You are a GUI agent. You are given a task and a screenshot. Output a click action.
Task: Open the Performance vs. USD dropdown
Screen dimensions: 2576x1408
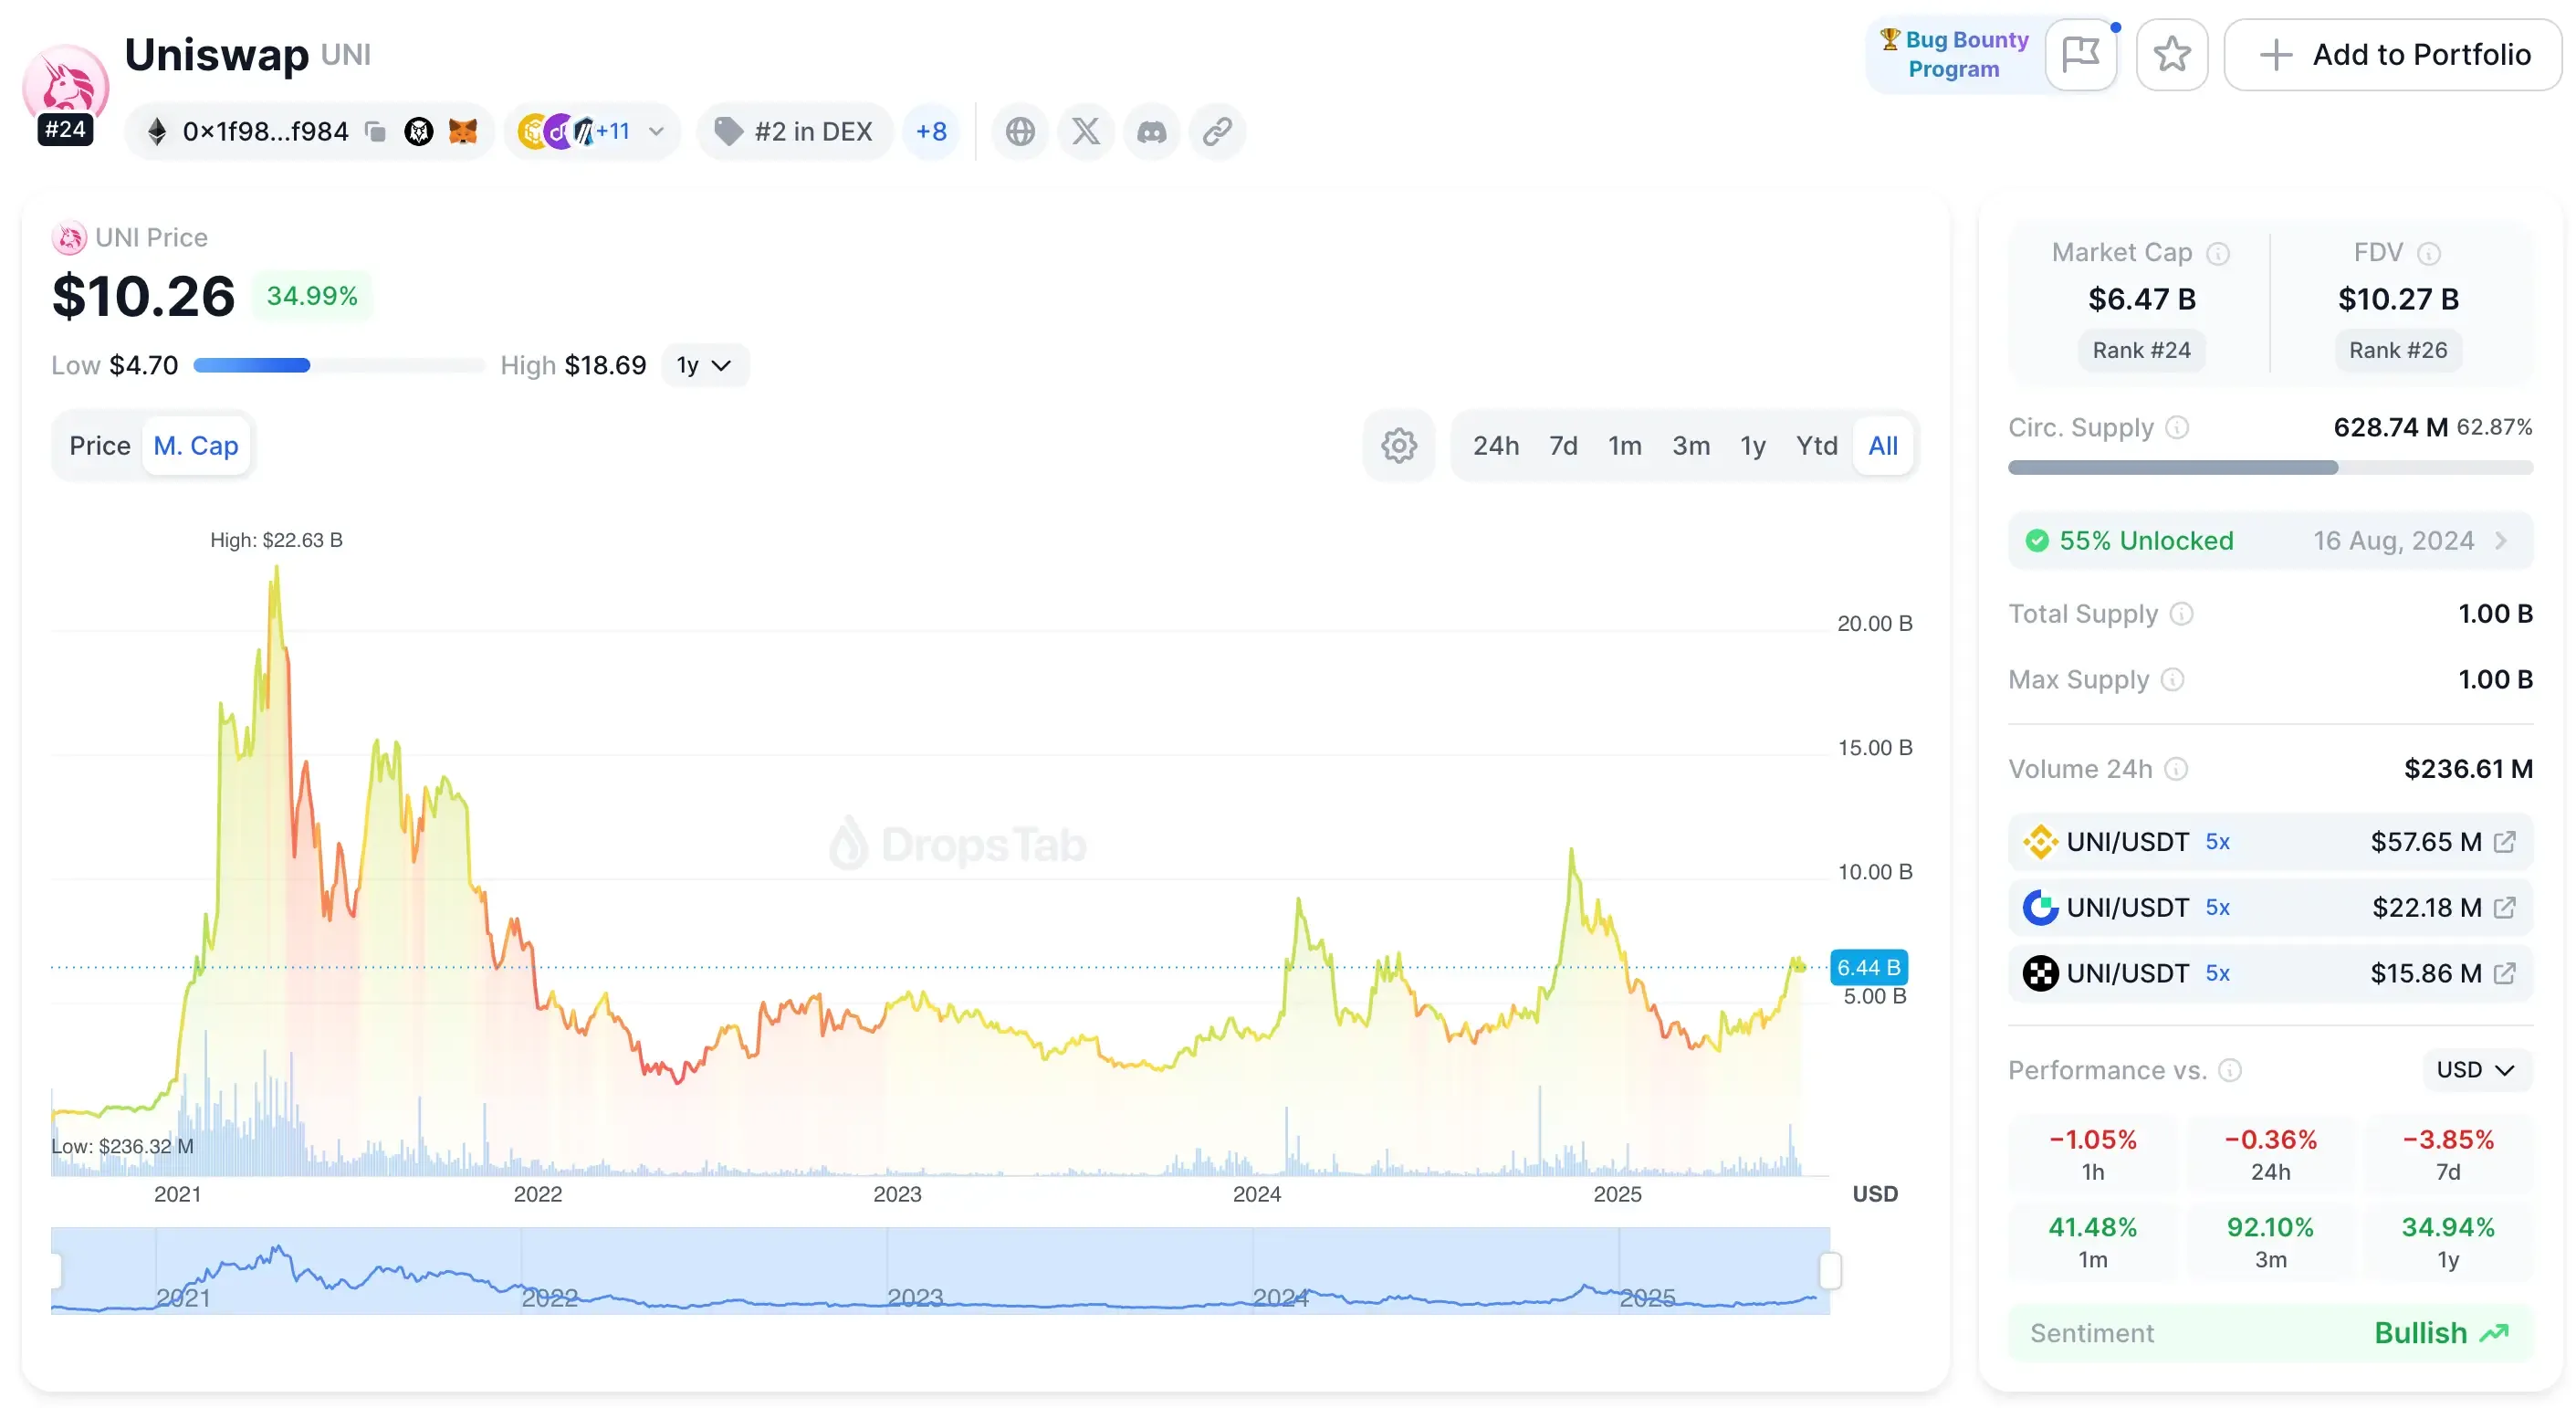[x=2475, y=1069]
